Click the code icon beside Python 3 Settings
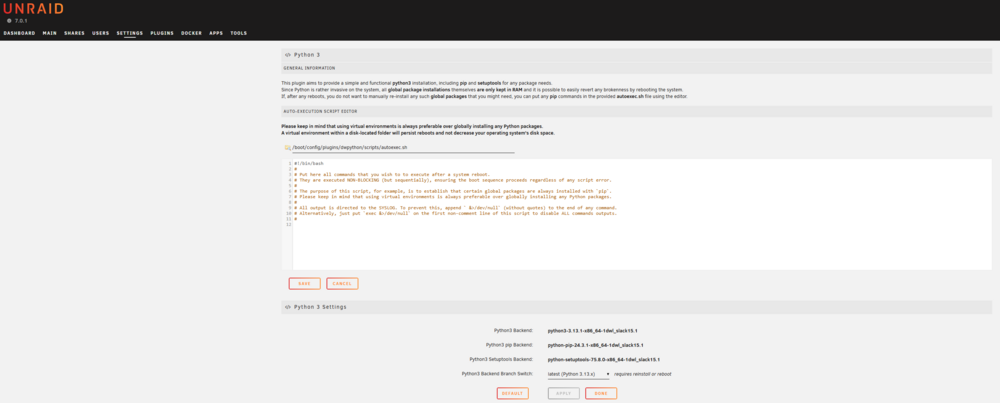1000x403 pixels. (x=288, y=307)
